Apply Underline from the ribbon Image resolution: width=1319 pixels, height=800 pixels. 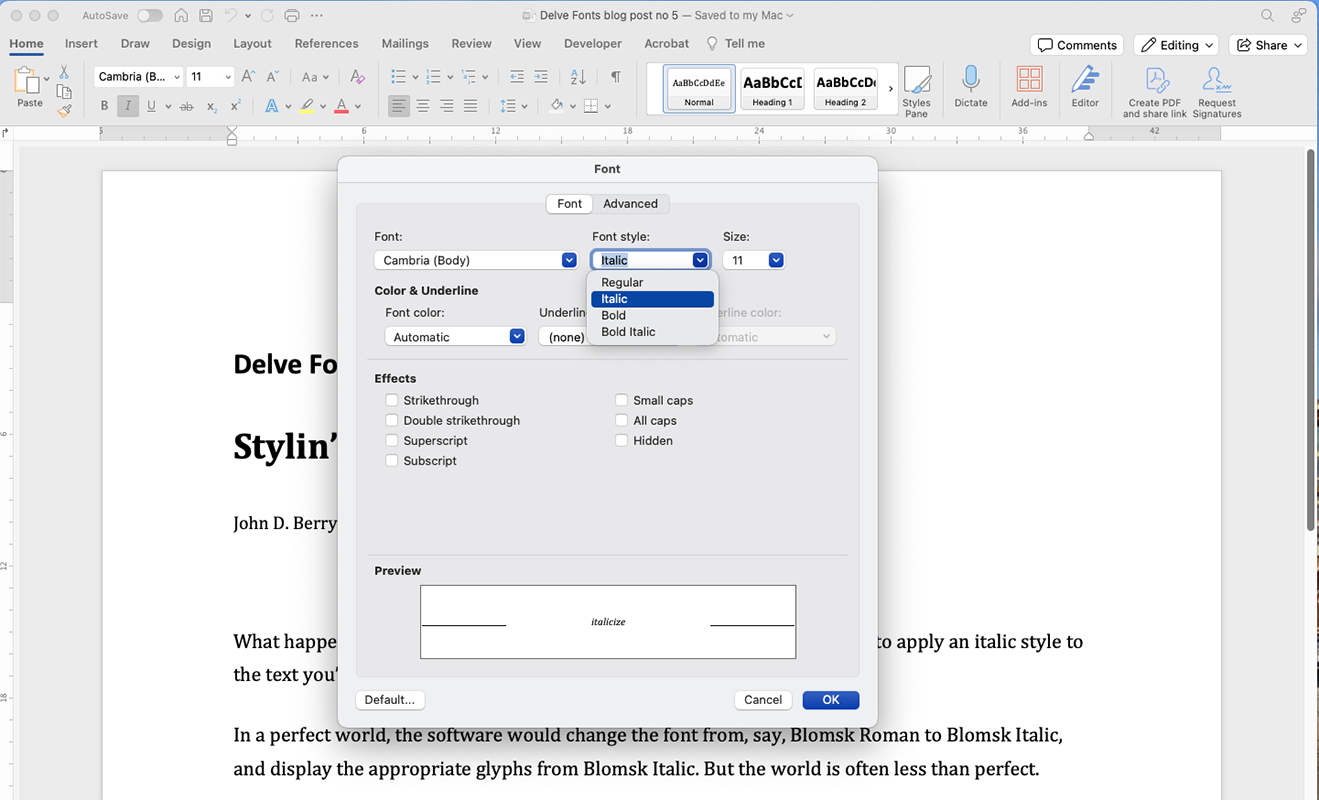(x=152, y=106)
